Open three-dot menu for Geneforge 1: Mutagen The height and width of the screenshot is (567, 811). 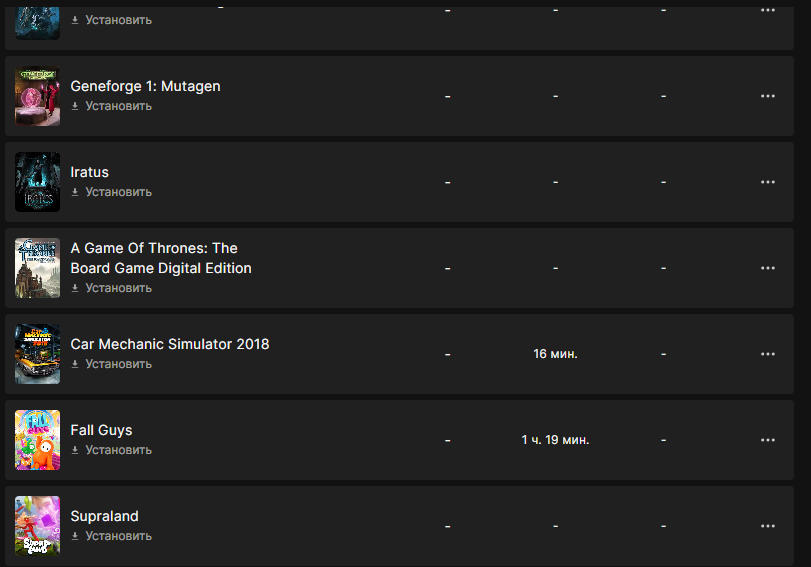768,96
